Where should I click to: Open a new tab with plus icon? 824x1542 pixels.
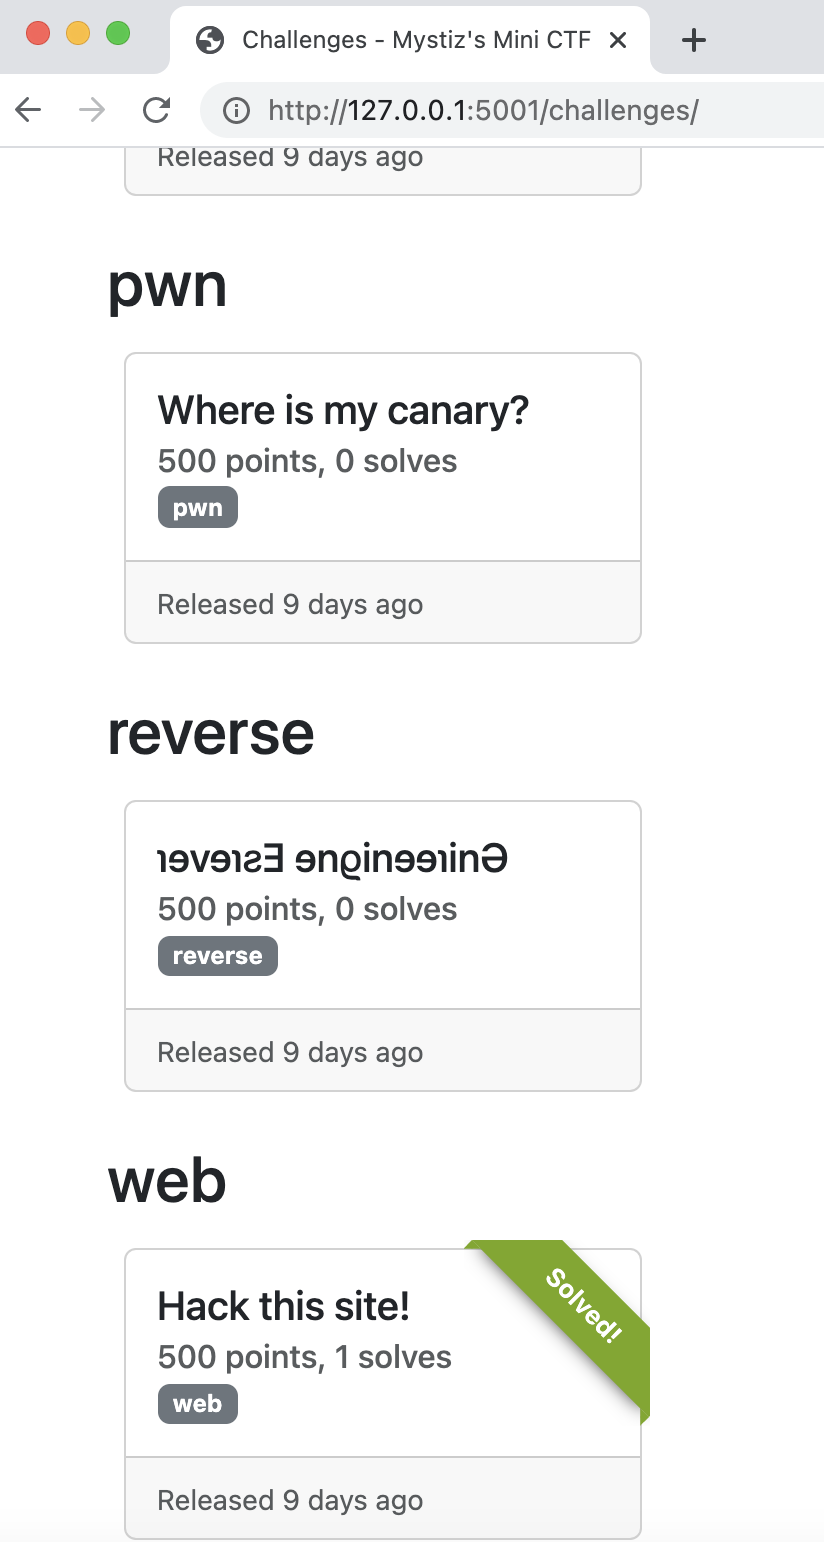tap(693, 40)
